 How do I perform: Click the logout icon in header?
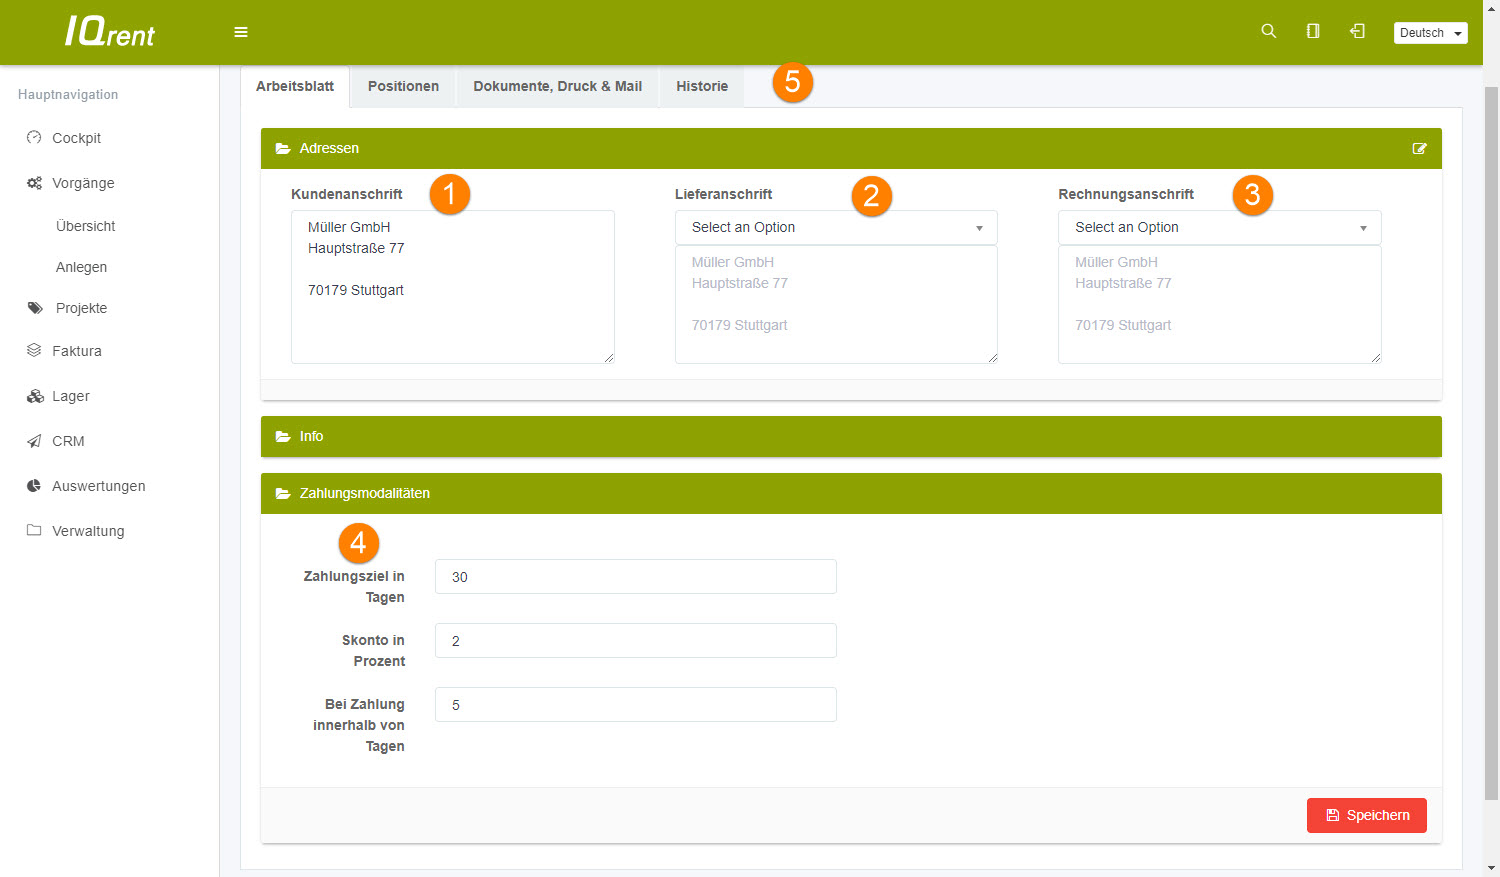[1357, 31]
